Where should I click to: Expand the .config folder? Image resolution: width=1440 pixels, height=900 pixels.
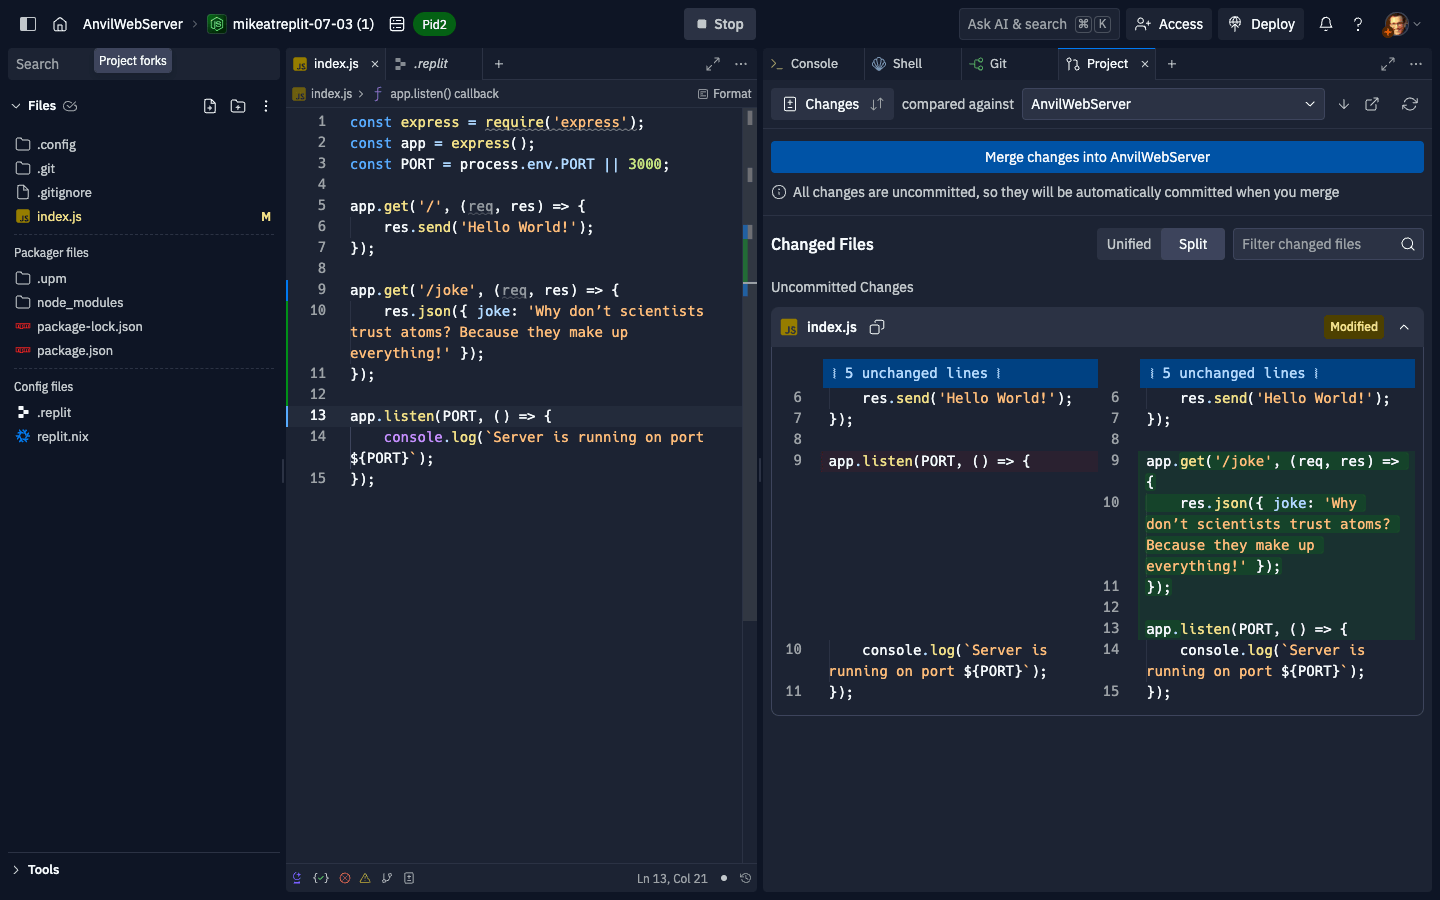pos(144,144)
